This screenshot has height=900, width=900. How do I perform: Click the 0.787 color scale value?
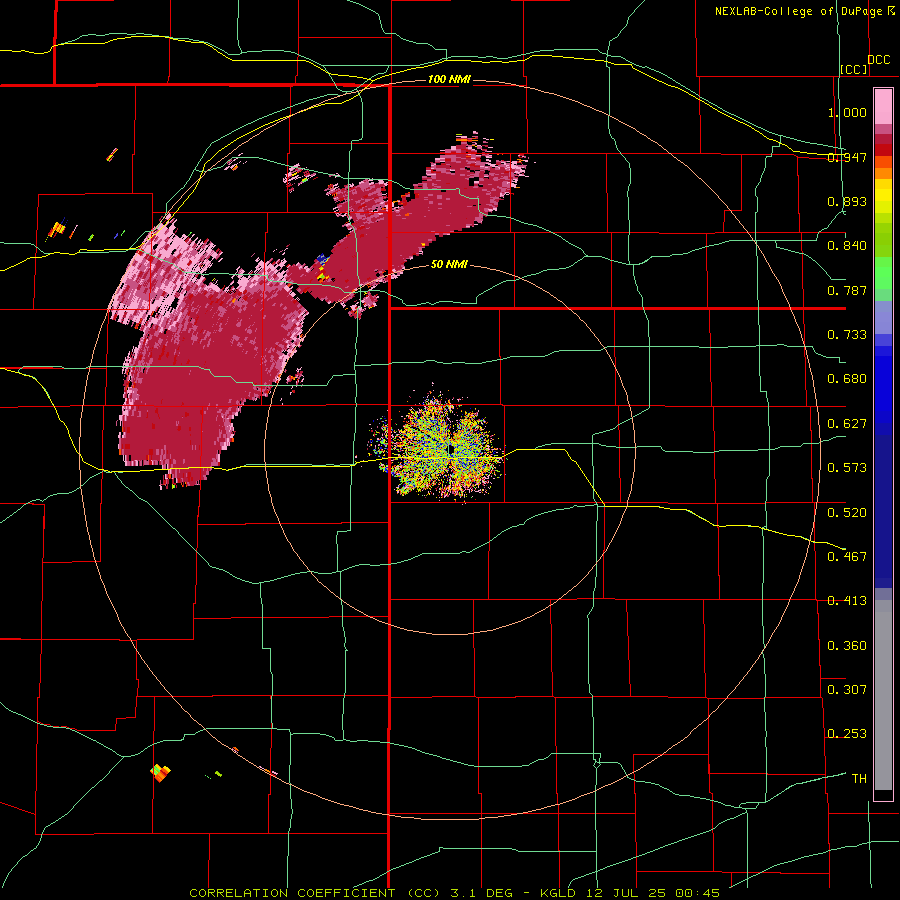pos(847,290)
